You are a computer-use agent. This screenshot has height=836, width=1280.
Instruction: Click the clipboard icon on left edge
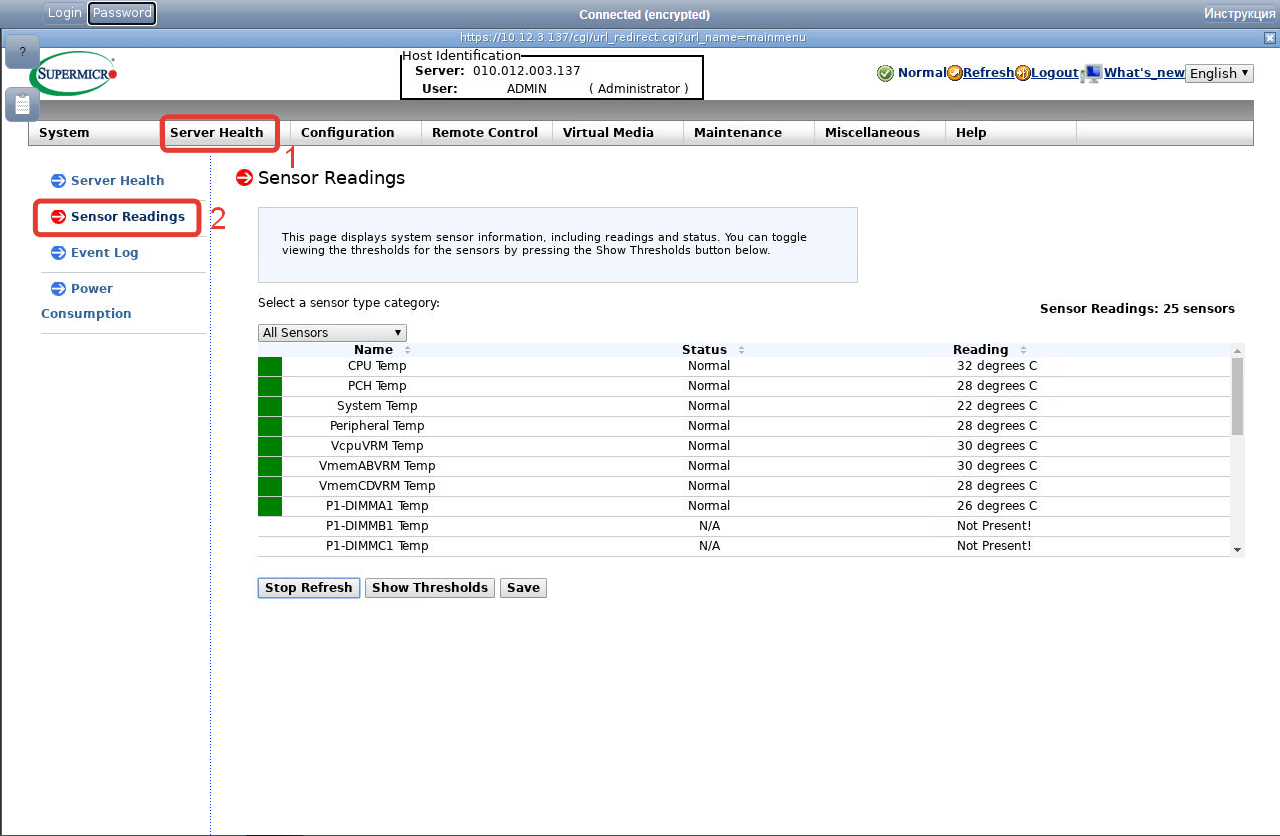pos(22,104)
